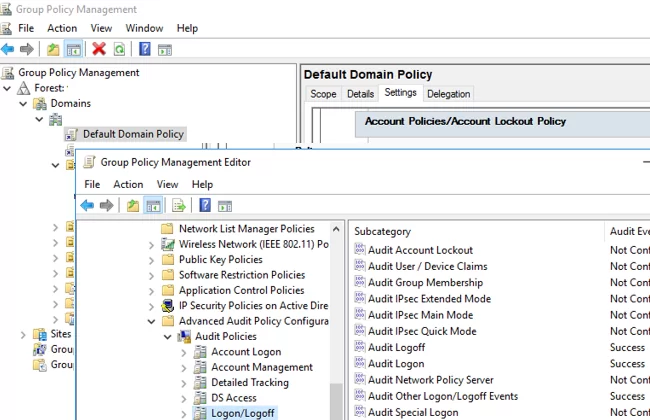Click the Audit Events column header
650x420 pixels.
point(628,231)
